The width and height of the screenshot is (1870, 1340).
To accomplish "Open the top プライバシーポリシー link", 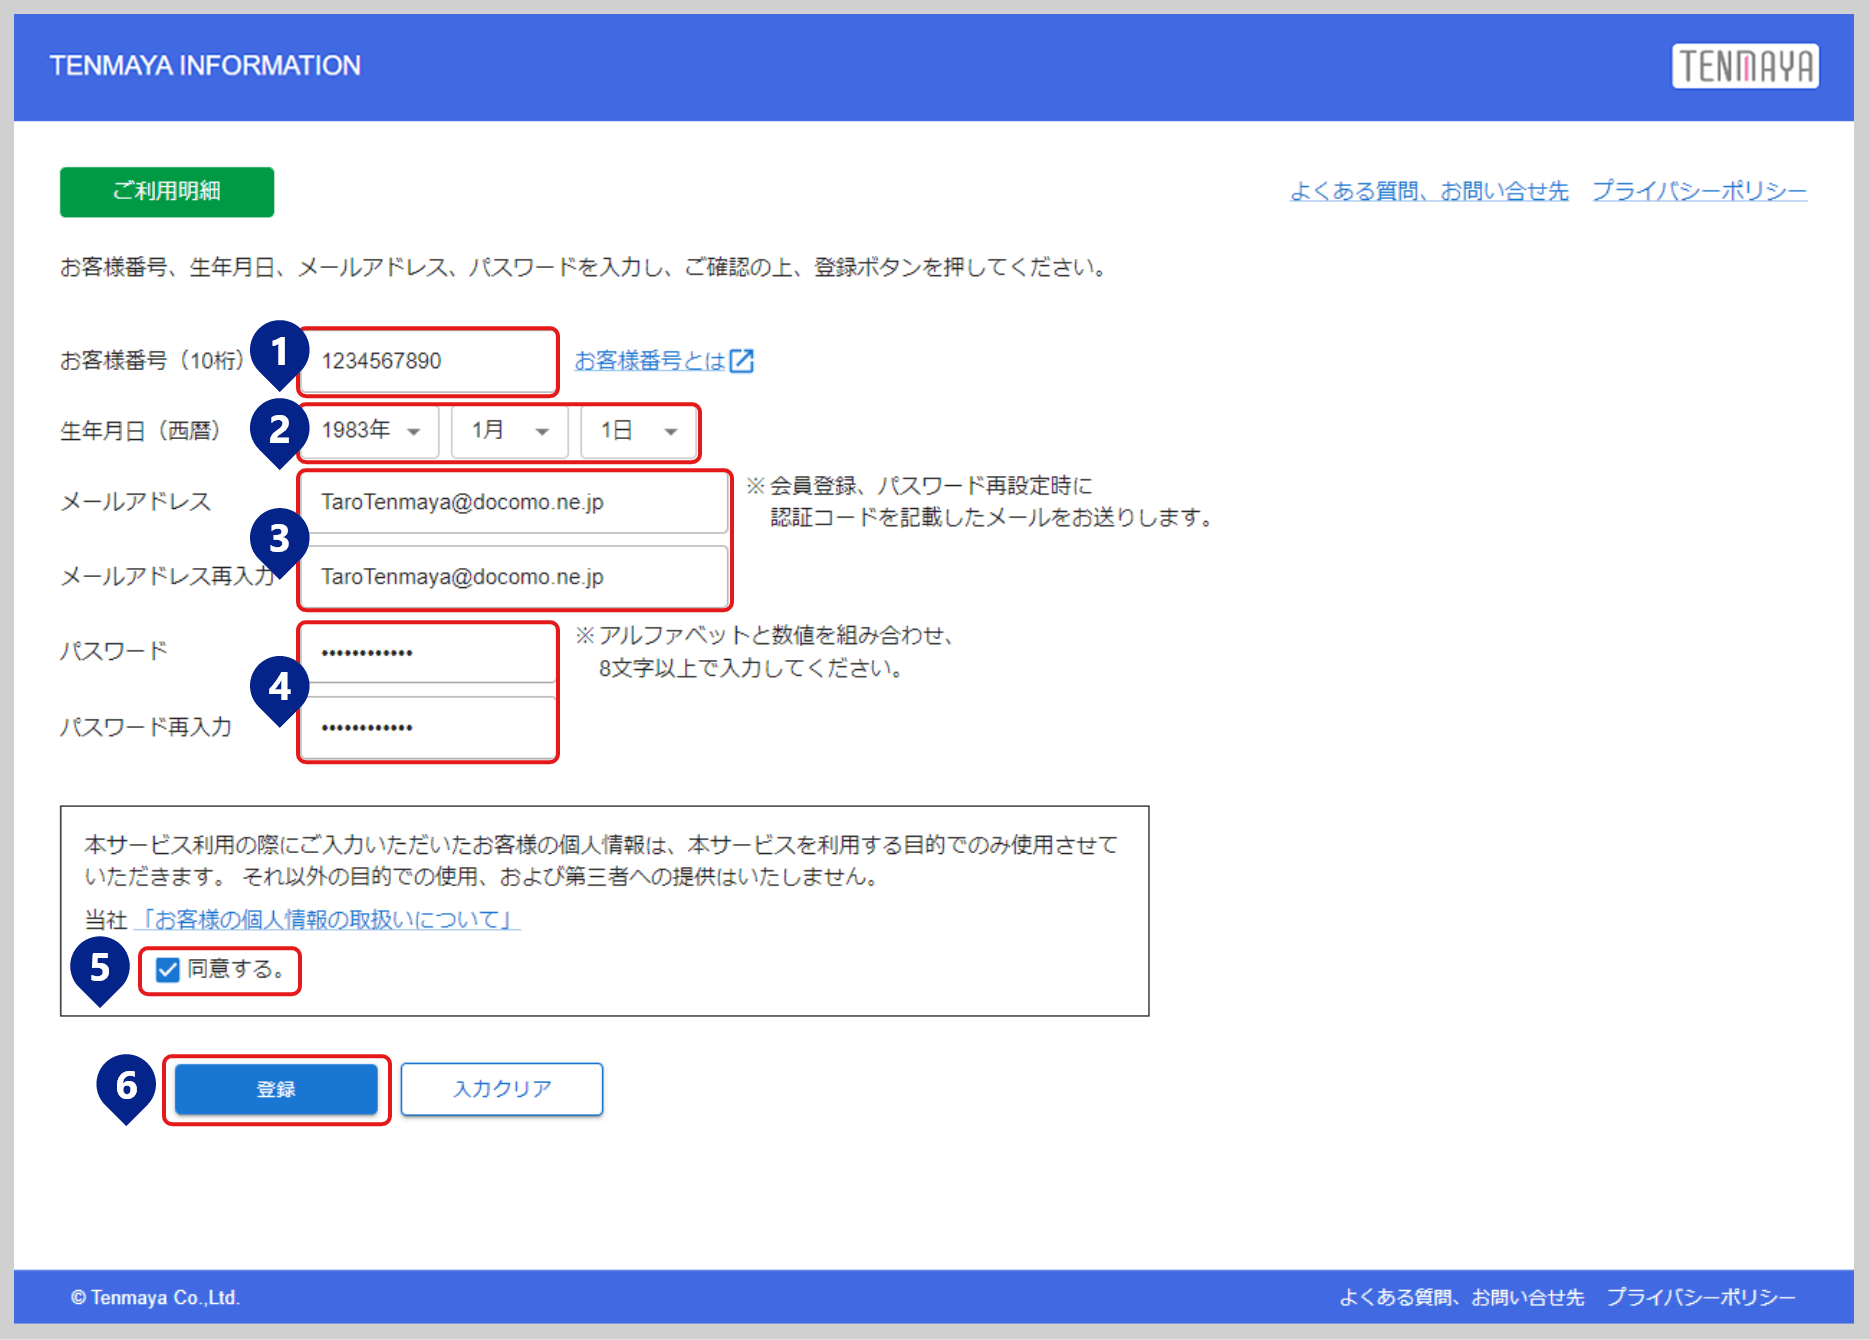I will (1699, 191).
